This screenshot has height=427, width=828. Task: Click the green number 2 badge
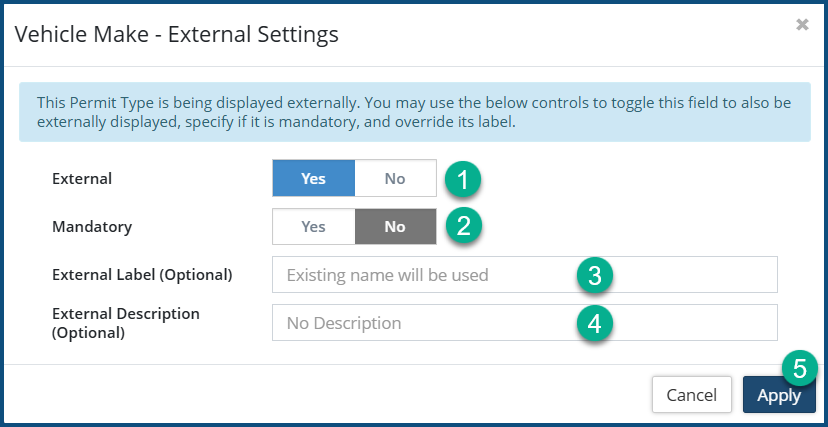click(462, 226)
